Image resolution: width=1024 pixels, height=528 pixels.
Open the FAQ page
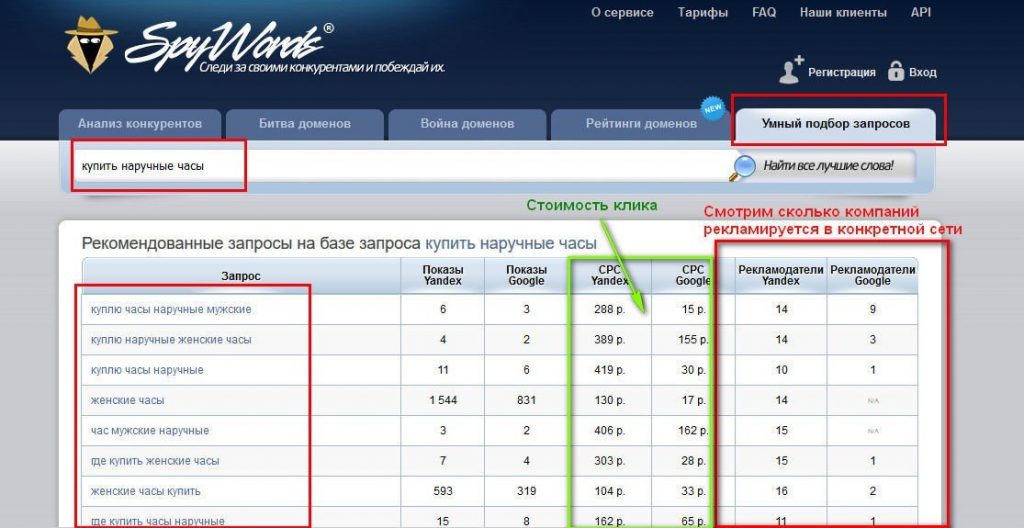point(764,12)
